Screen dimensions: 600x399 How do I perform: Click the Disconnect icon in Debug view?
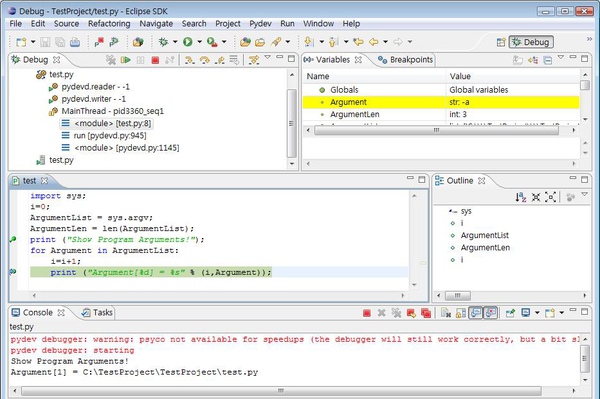tap(170, 60)
